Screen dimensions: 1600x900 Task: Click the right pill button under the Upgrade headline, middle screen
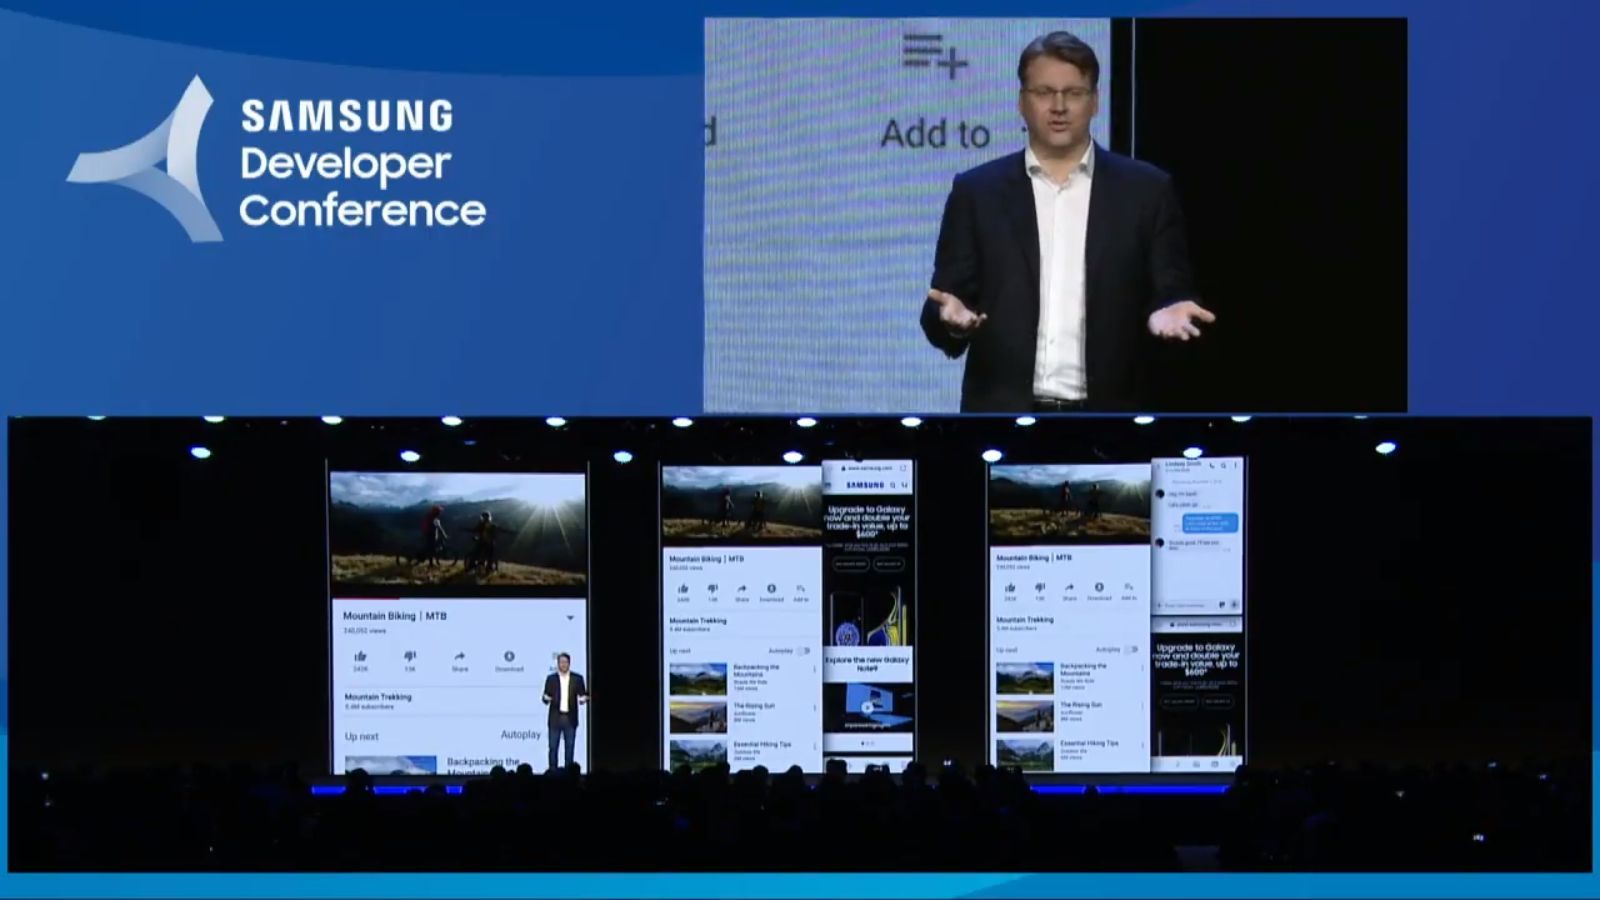pyautogui.click(x=888, y=564)
